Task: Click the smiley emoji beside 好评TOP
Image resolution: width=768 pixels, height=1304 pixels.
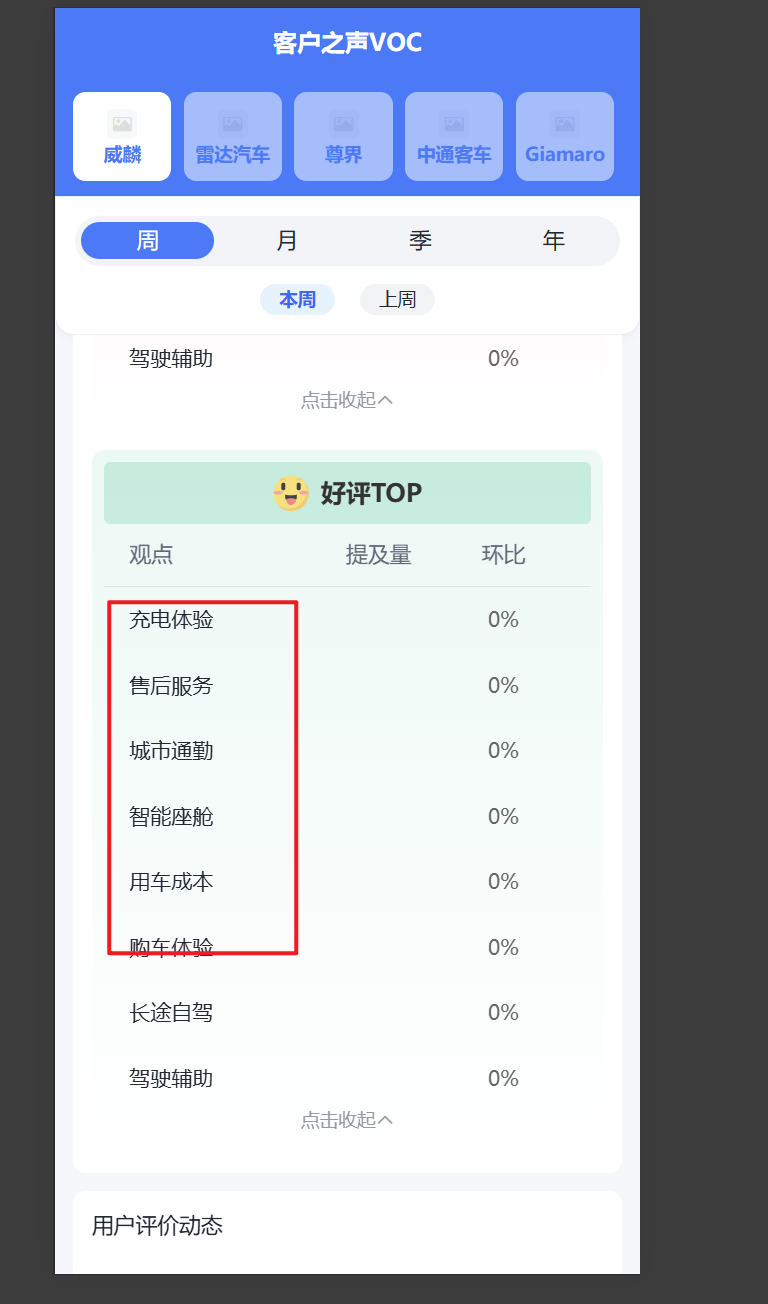Action: tap(291, 493)
